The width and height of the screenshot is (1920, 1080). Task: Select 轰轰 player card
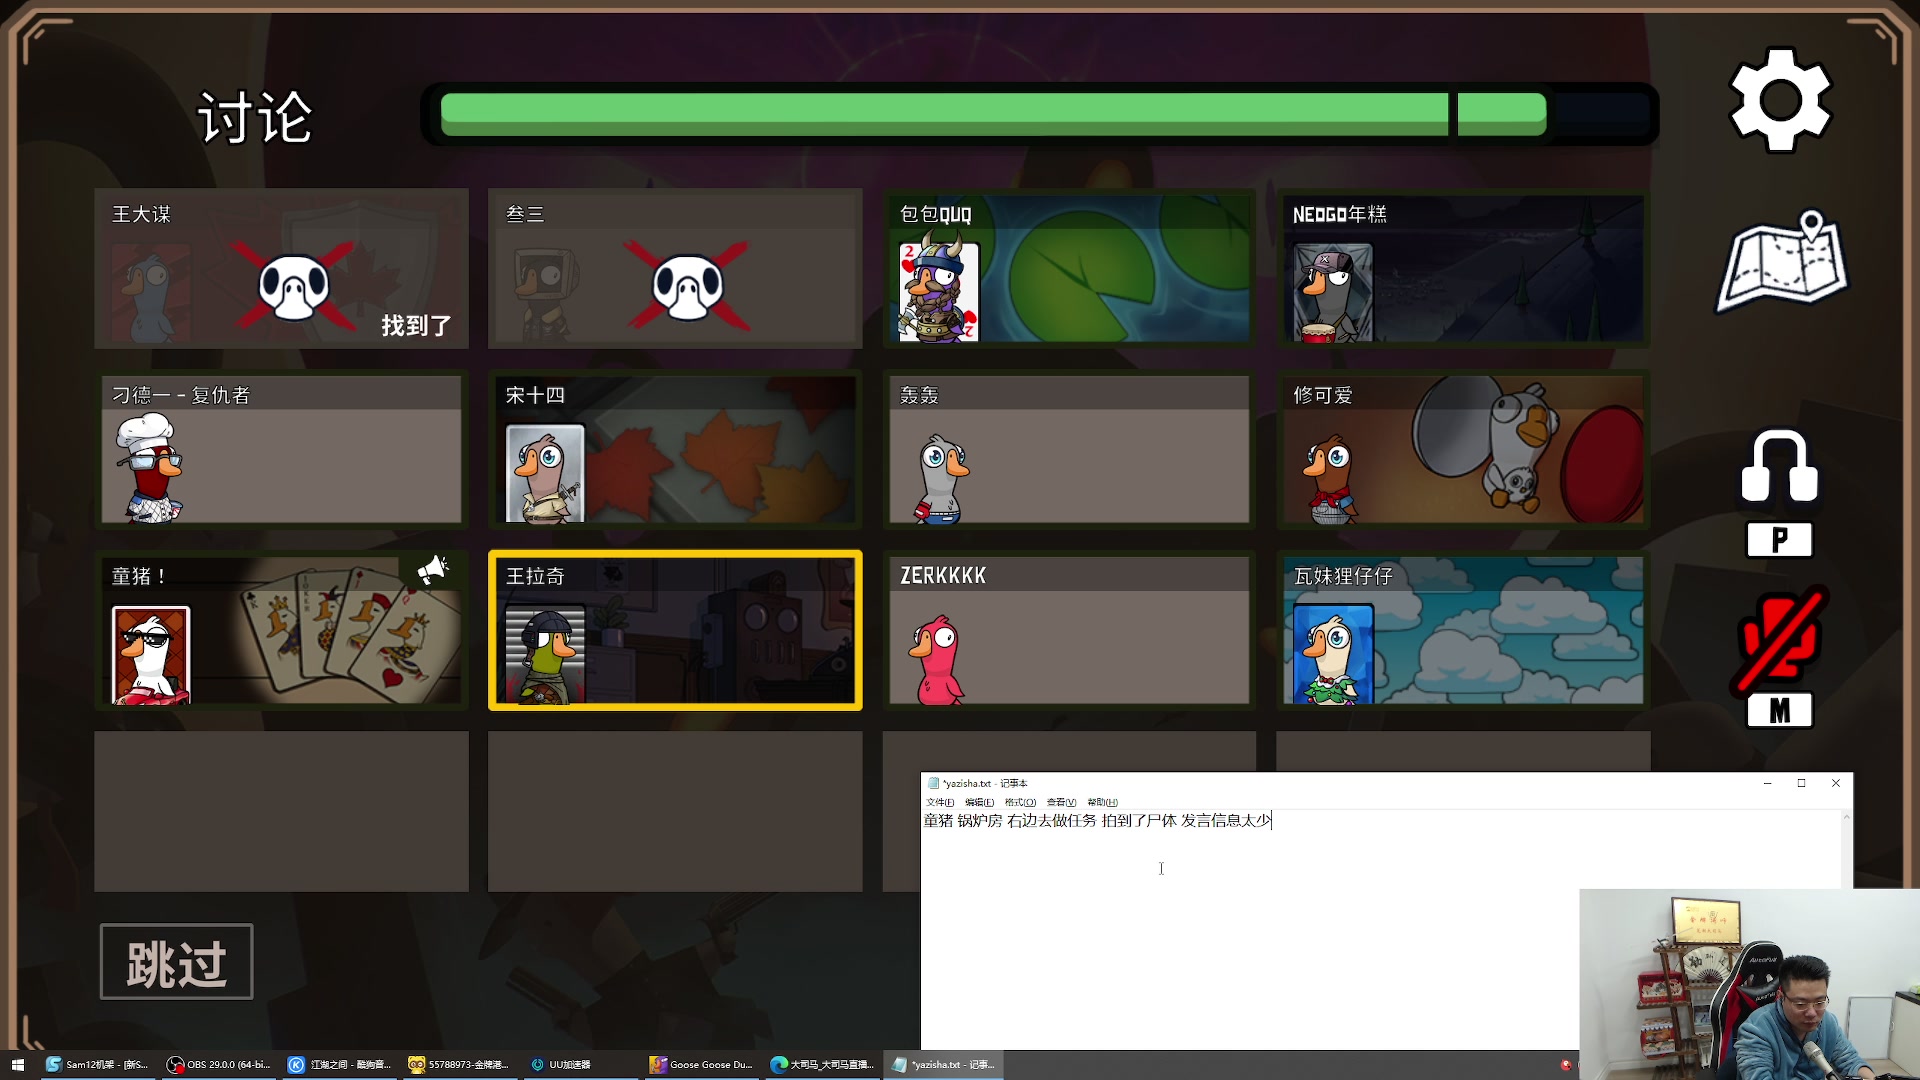1069,449
